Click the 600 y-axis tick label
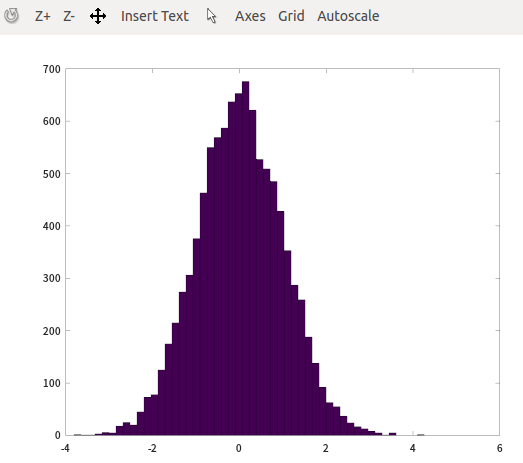This screenshot has height=463, width=523. (x=52, y=121)
